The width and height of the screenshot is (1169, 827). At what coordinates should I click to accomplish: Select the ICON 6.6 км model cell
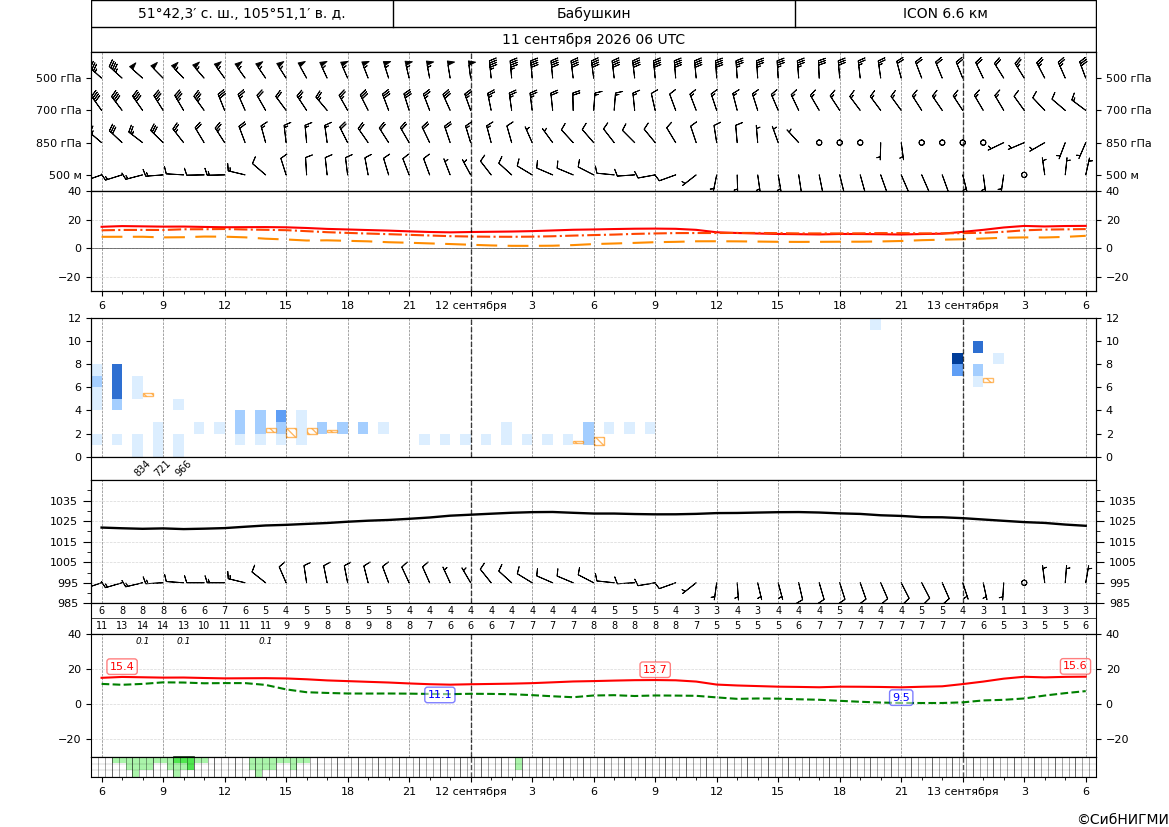click(x=945, y=13)
